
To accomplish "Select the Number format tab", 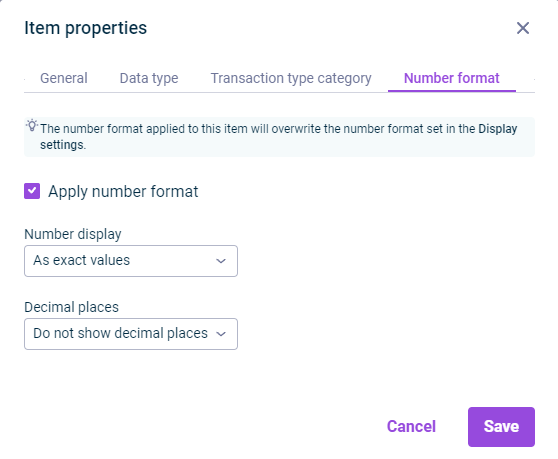I will click(x=452, y=78).
